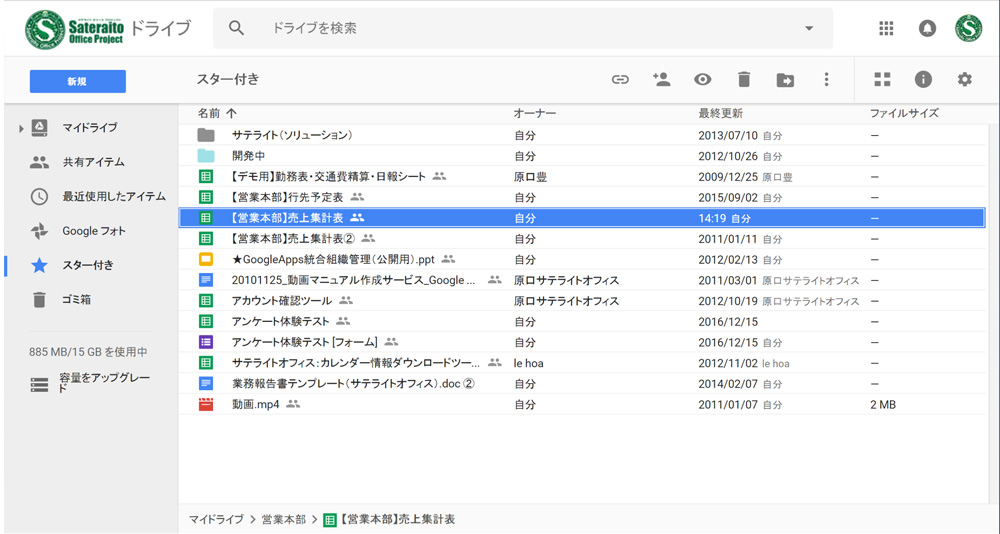Click 885 MB/15 GB を使用中 storage text
The width and height of the screenshot is (1000, 534).
88,352
